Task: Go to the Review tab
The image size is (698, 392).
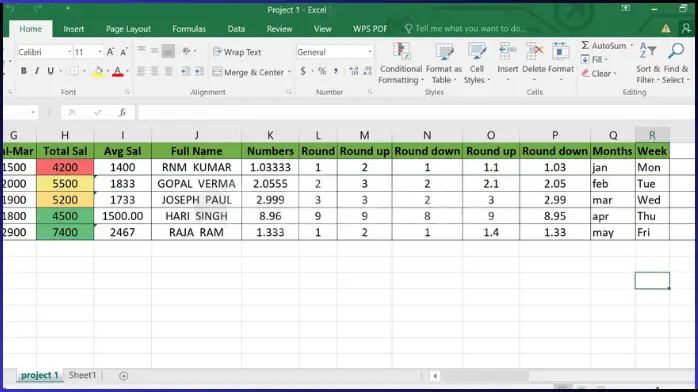Action: point(279,29)
